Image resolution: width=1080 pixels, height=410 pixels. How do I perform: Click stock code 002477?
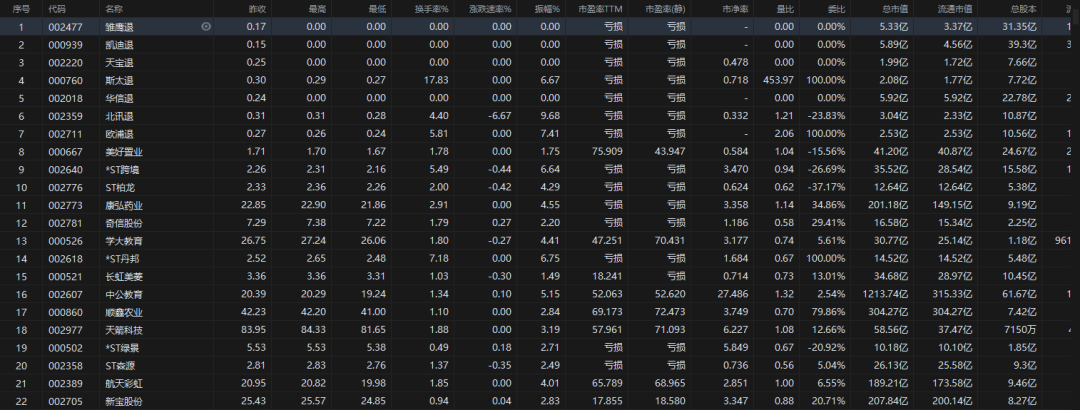[x=65, y=27]
